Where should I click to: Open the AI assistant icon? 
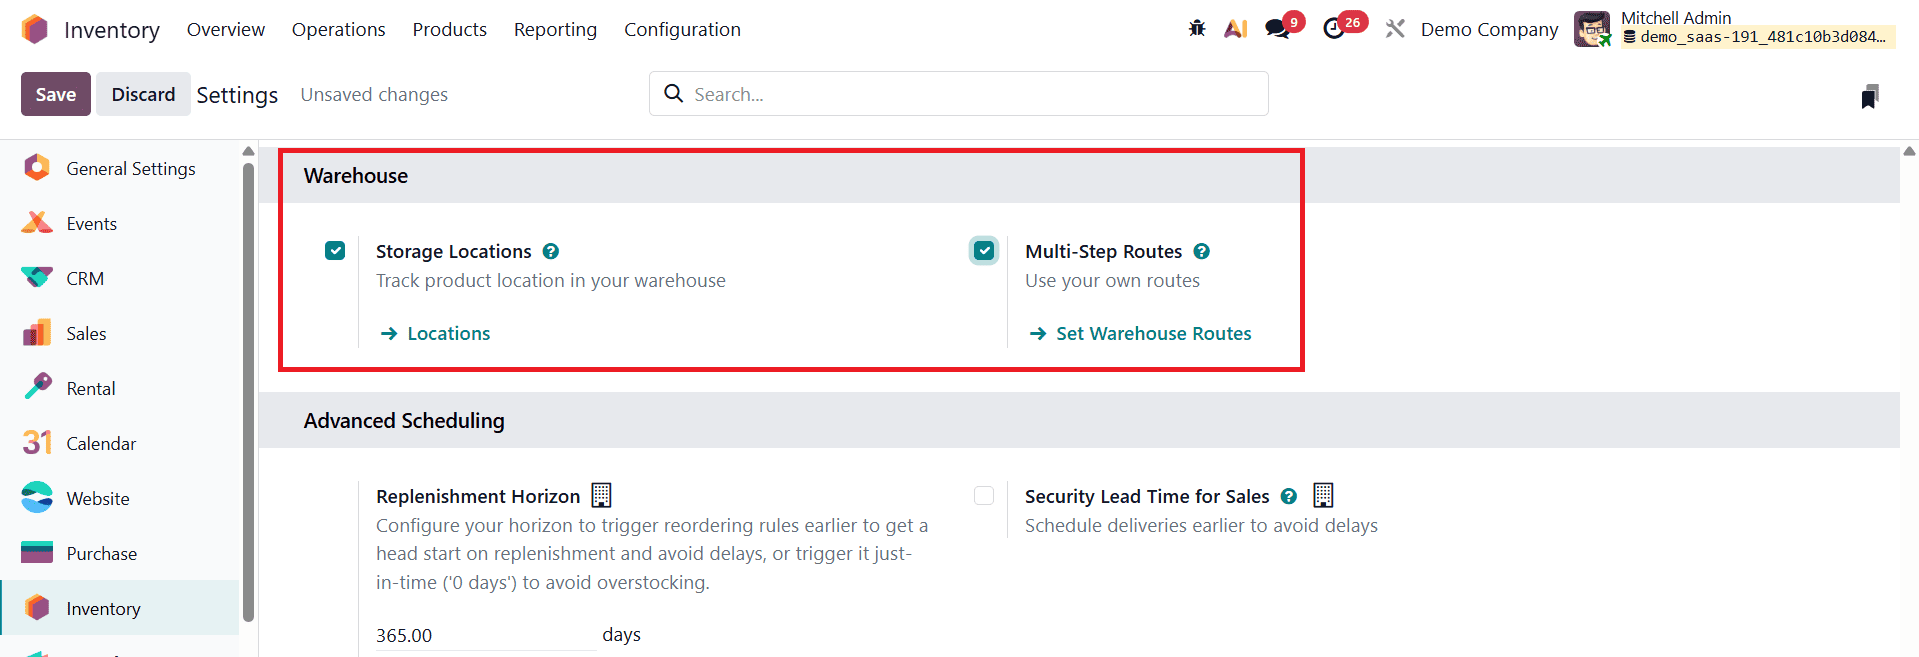1235,29
